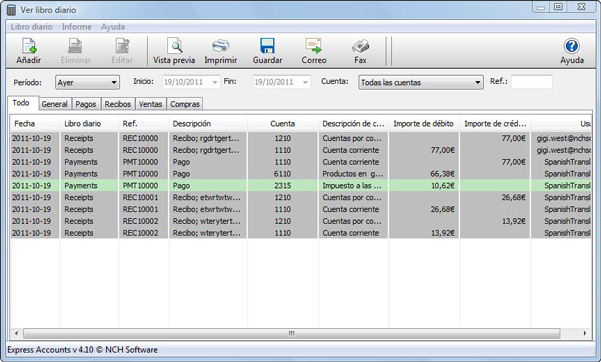Click the 66,38€ debit amount
The image size is (601, 362).
click(x=442, y=174)
